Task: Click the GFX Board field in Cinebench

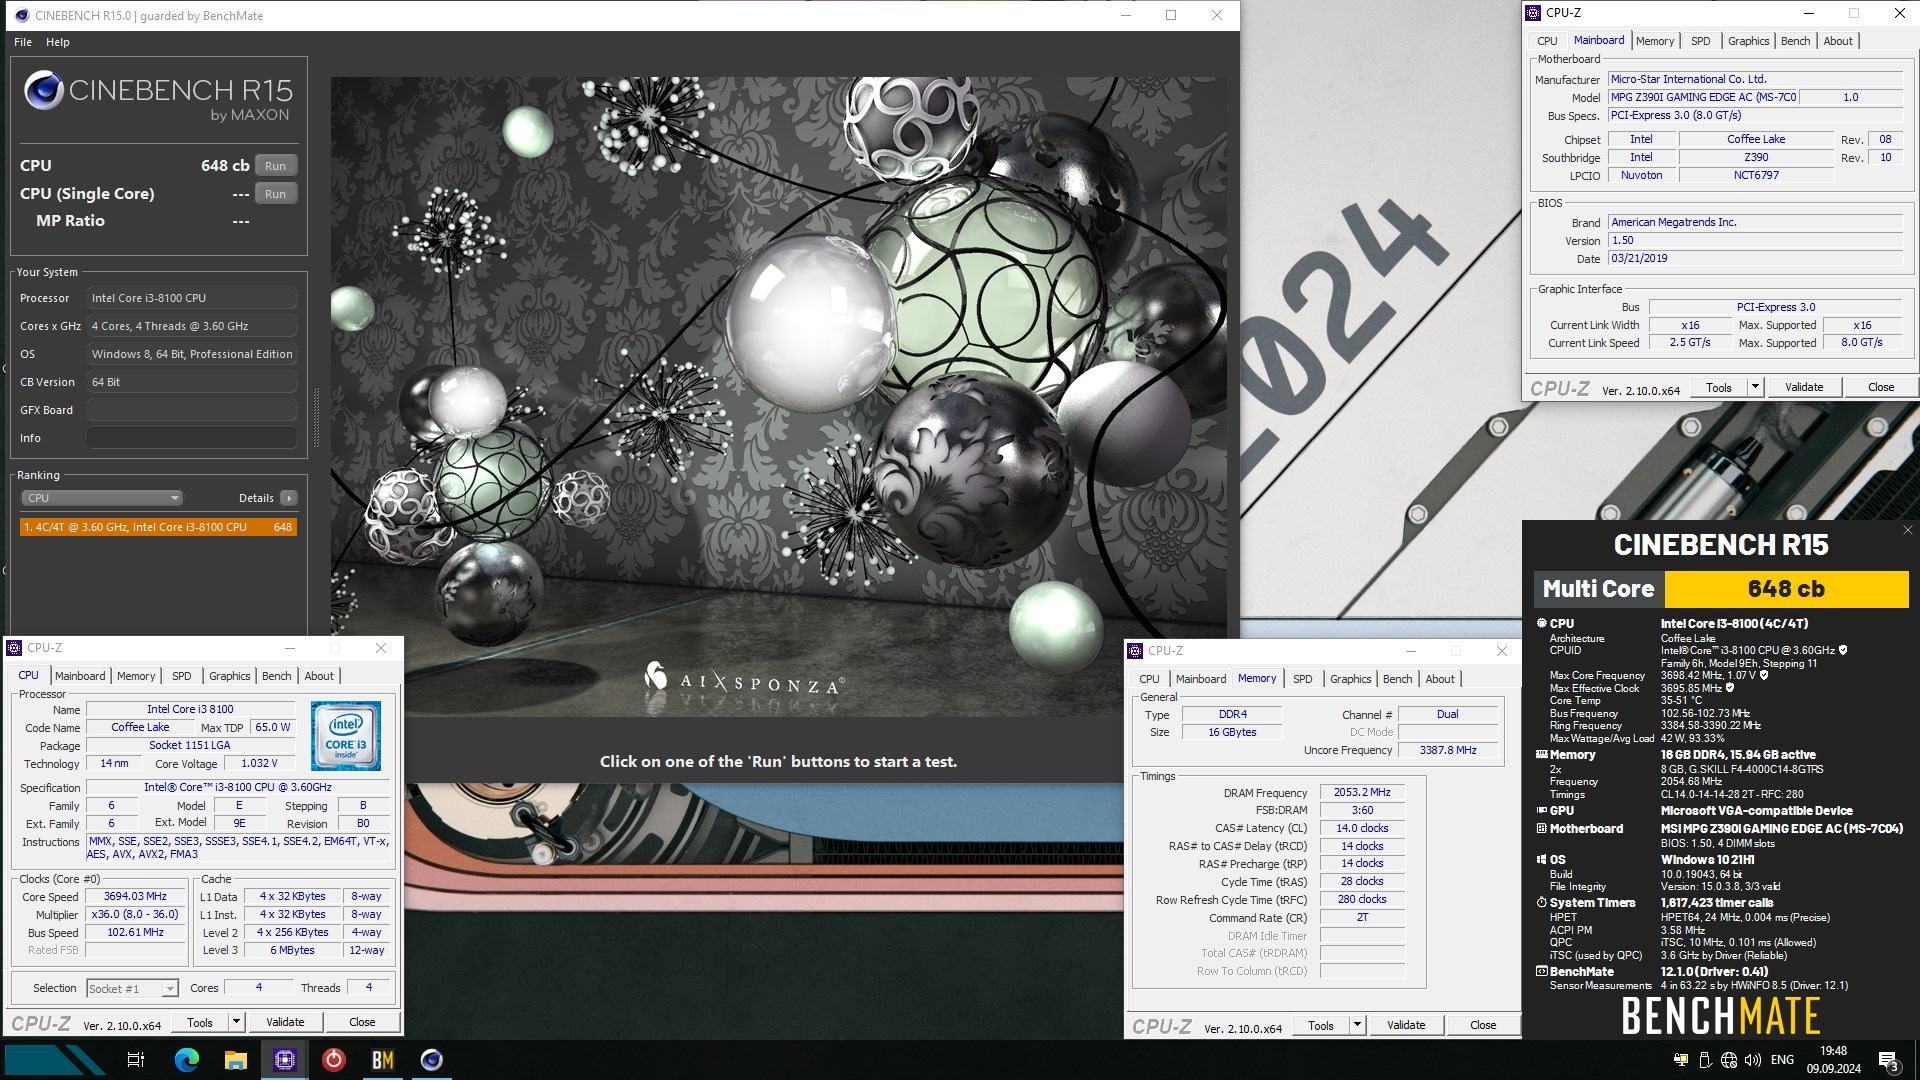Action: (x=192, y=410)
